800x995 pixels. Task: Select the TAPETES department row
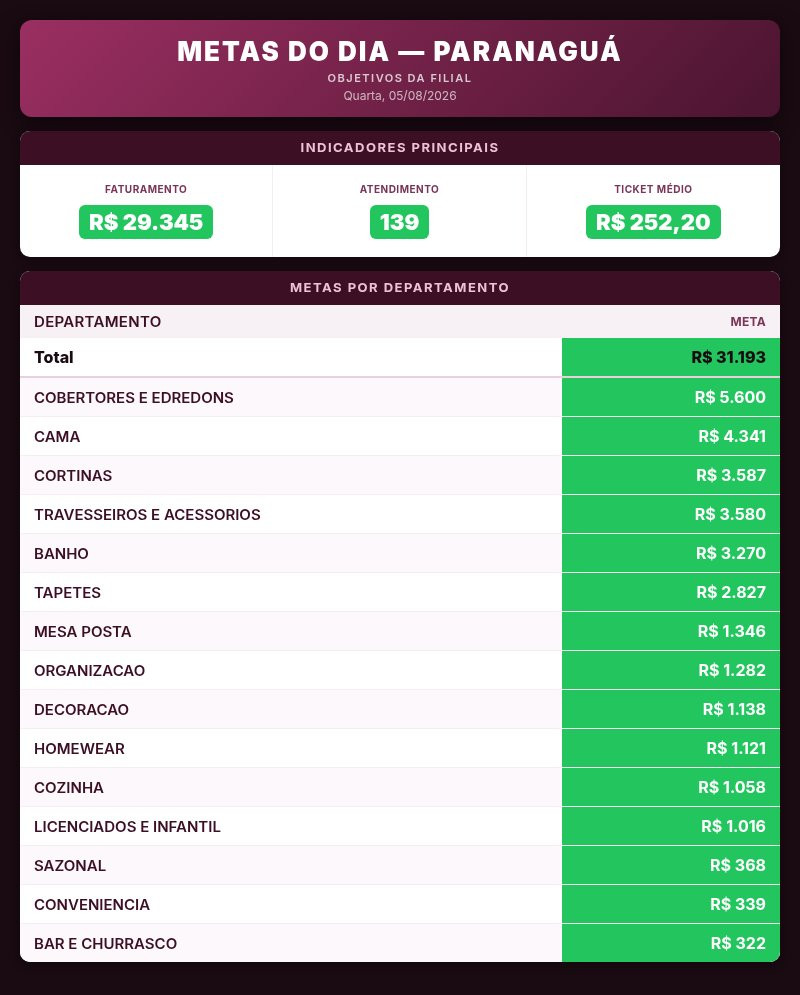[400, 593]
